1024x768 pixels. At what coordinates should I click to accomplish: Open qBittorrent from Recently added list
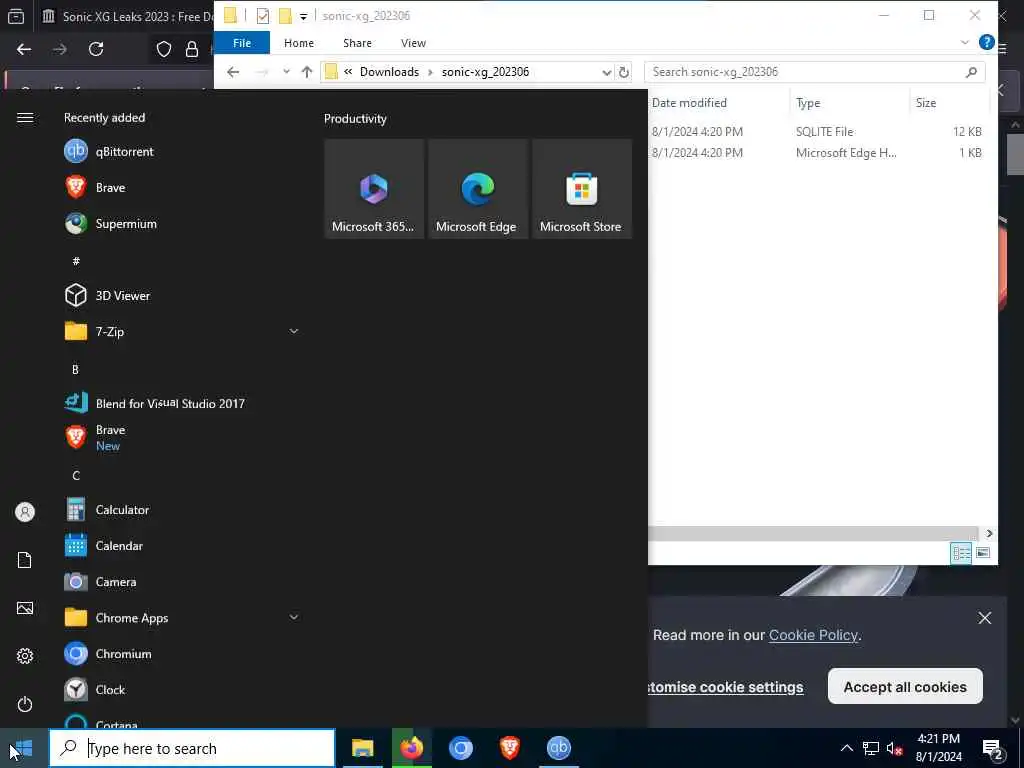(124, 152)
